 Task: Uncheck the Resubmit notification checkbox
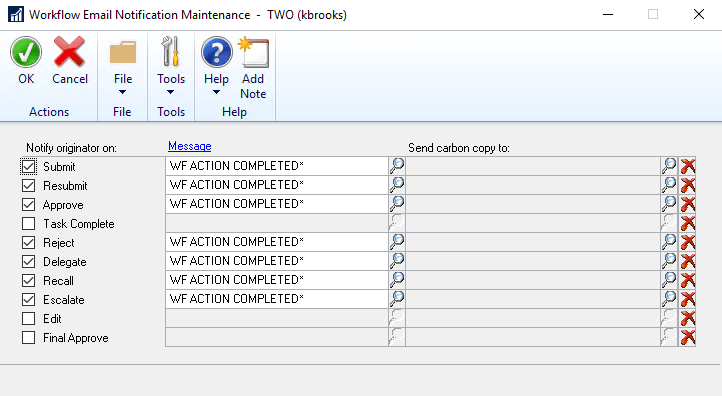(29, 186)
